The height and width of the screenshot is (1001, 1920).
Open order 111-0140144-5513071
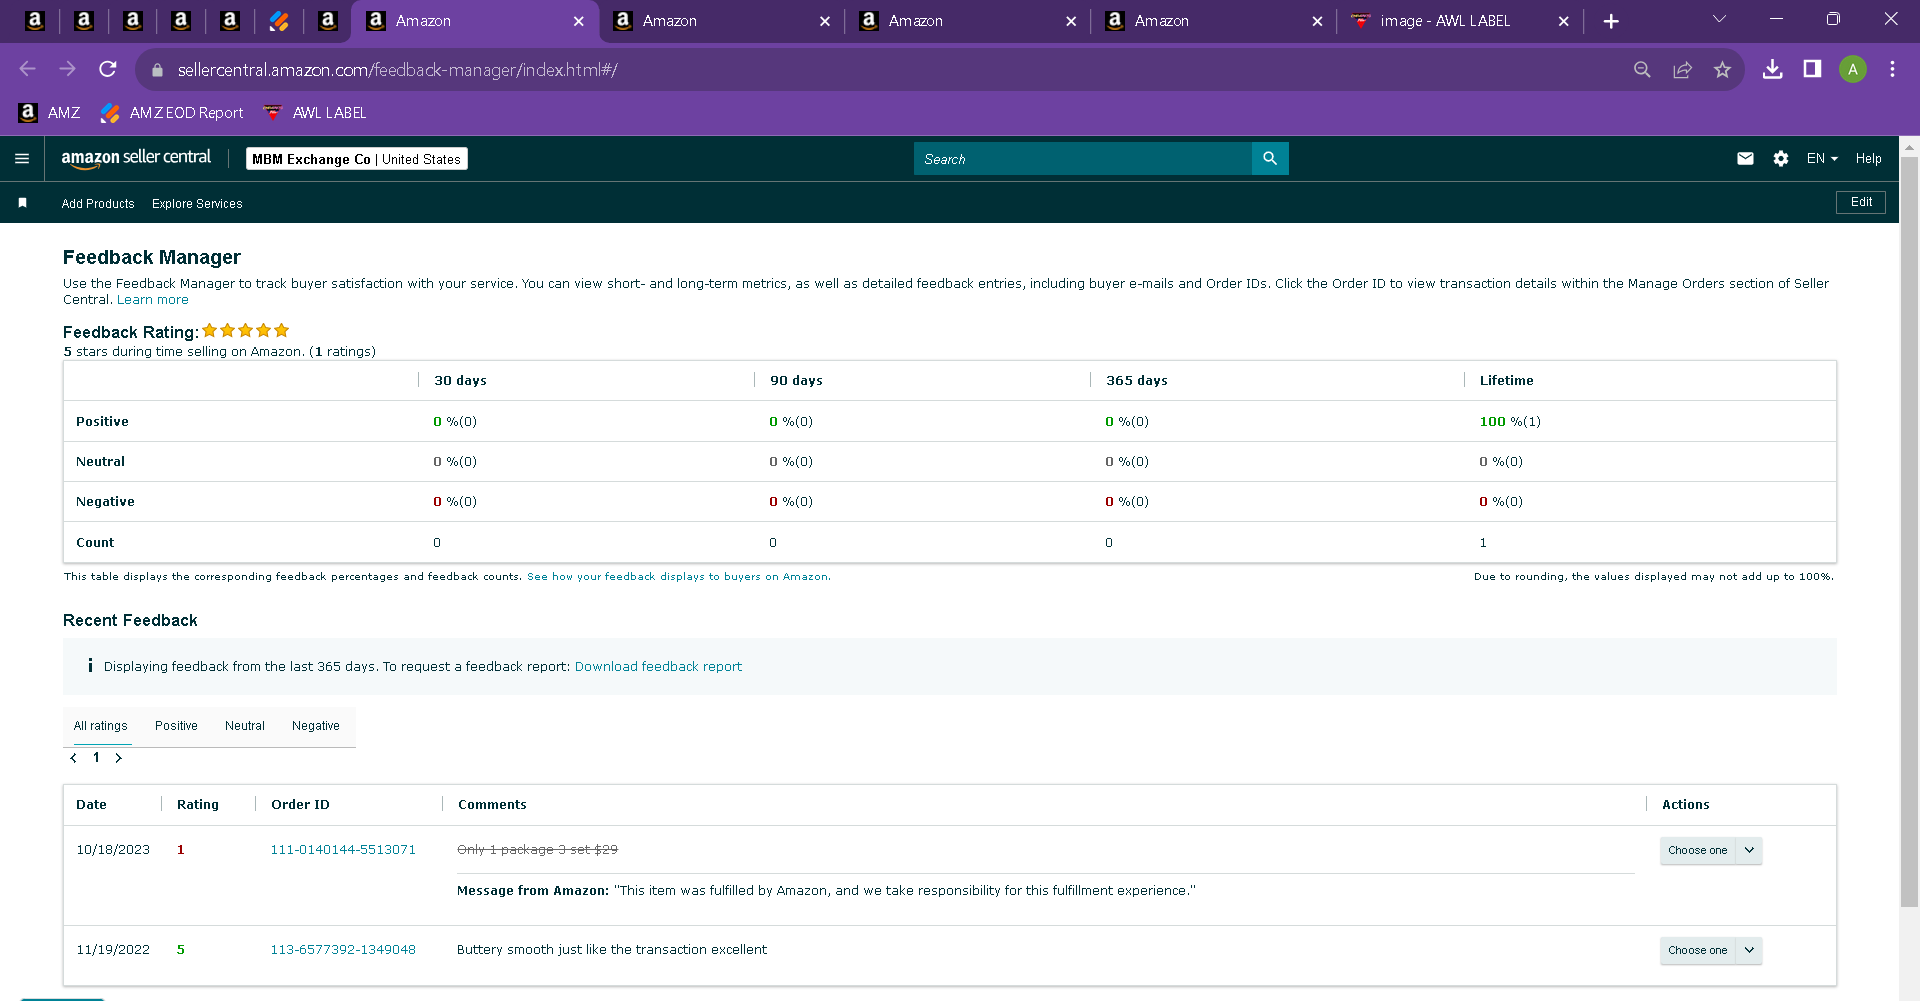(x=343, y=850)
